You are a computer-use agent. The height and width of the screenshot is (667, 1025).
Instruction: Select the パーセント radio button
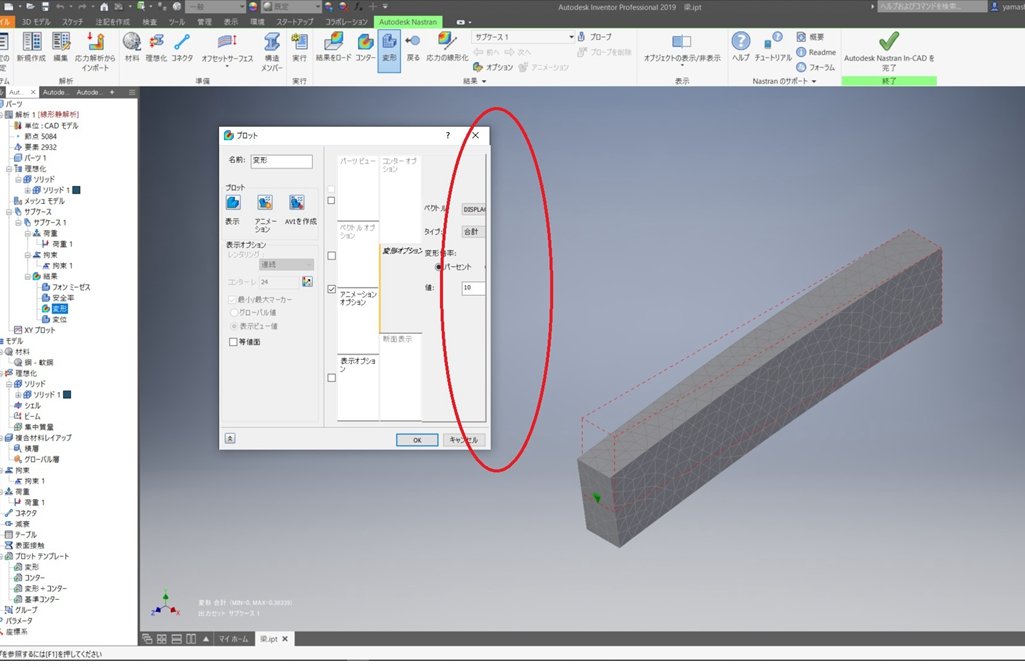click(439, 267)
